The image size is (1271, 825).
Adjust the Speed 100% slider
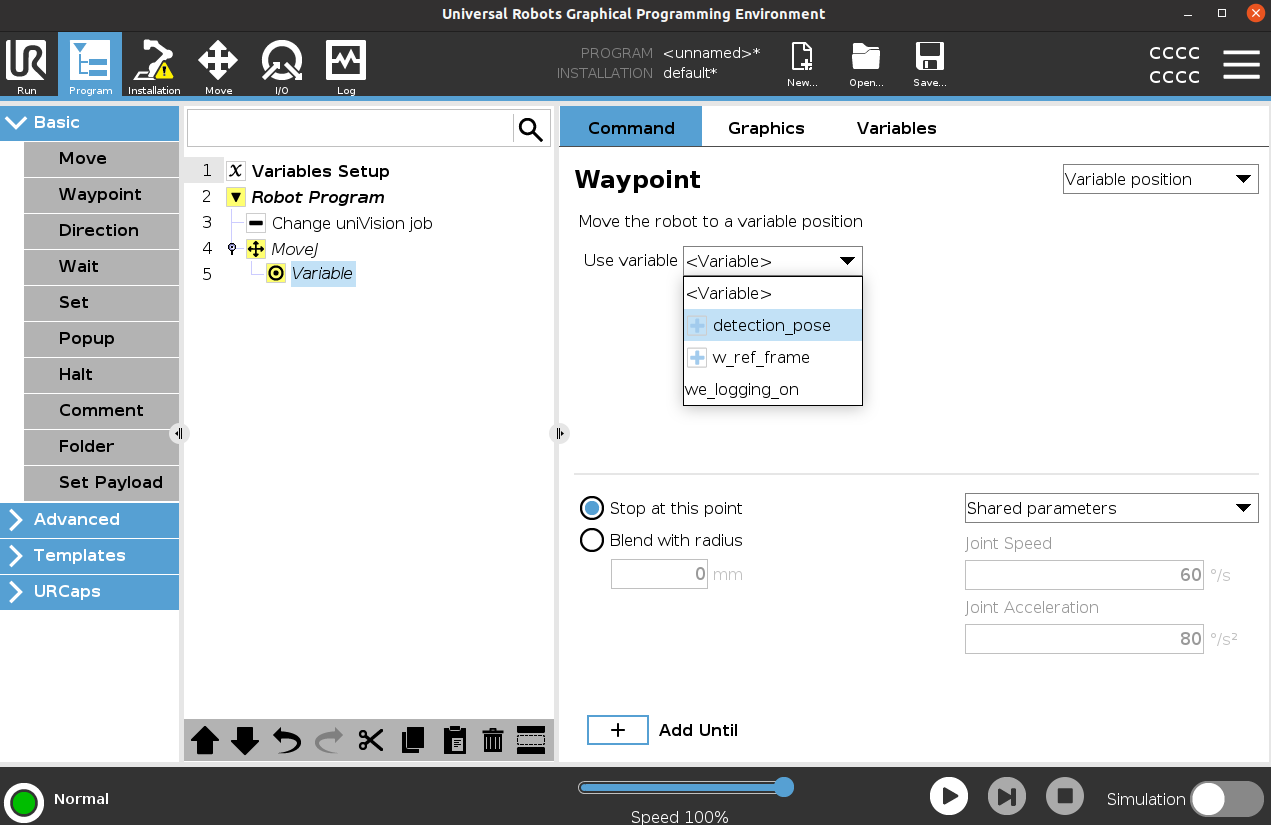686,787
